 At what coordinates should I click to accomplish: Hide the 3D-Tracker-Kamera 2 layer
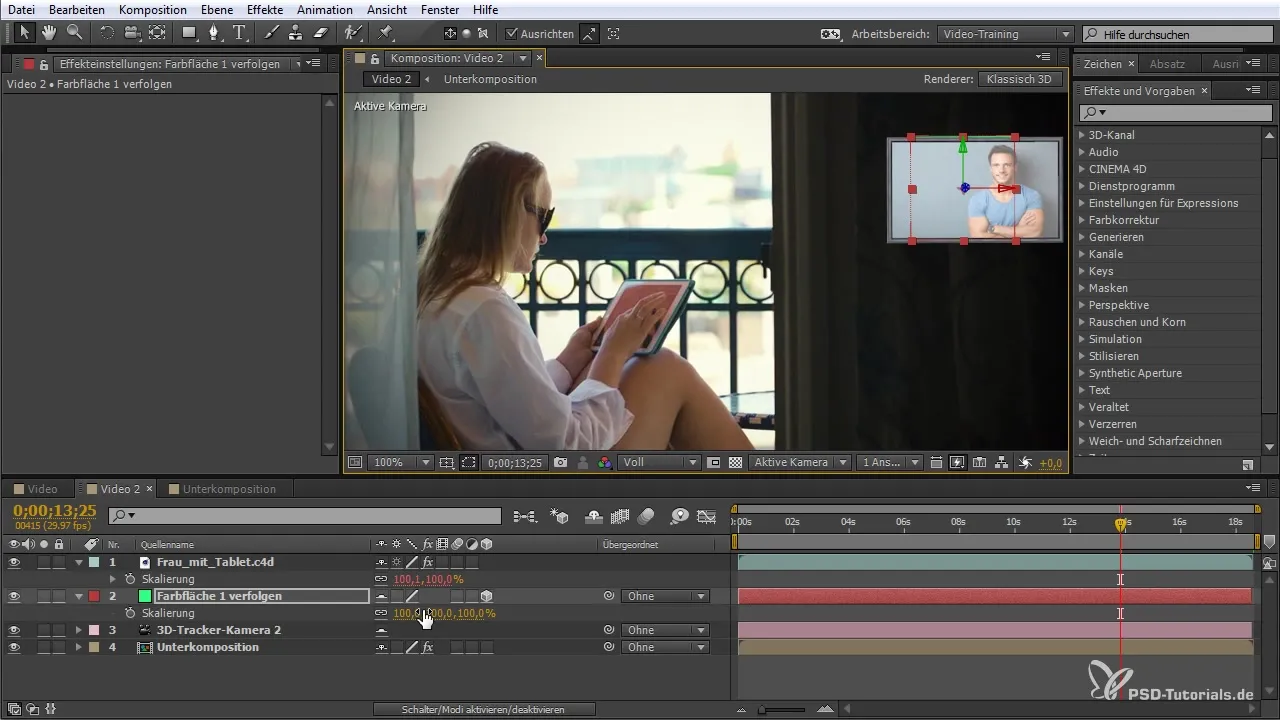14,630
